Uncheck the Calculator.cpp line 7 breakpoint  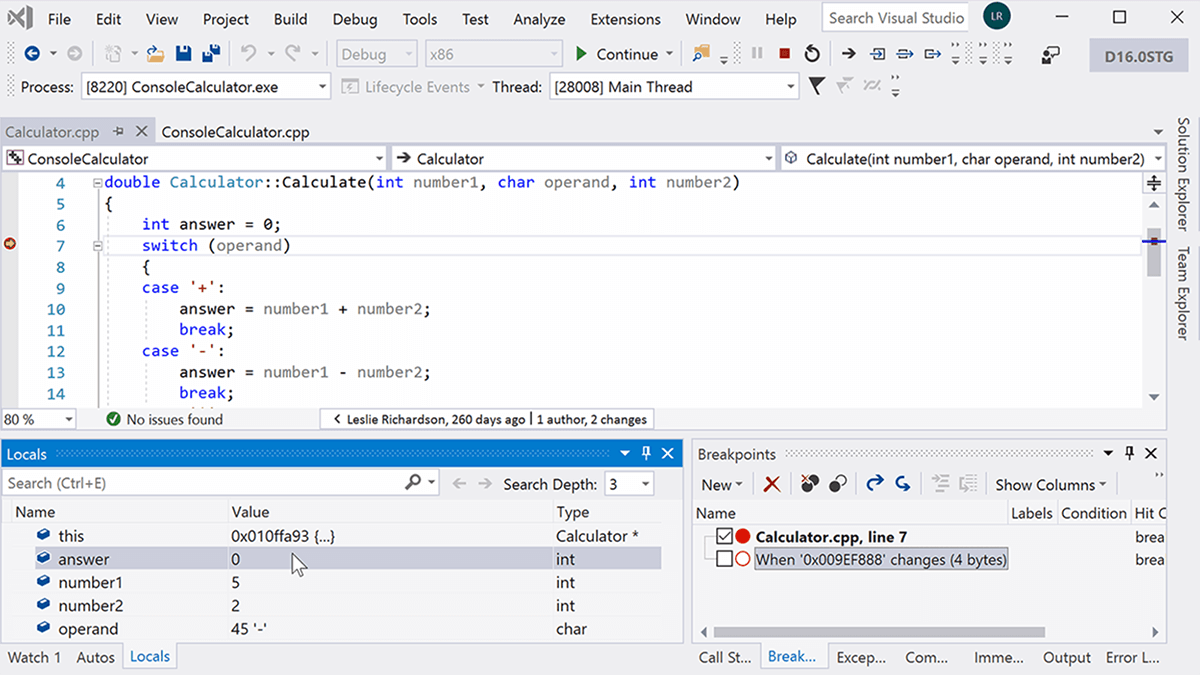725,537
